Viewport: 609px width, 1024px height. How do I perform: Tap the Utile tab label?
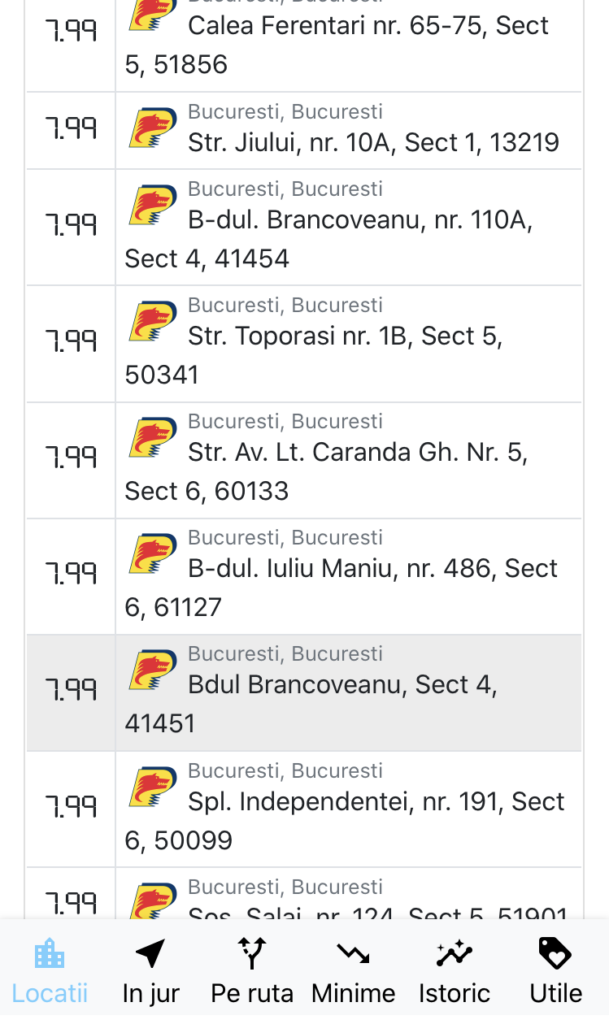coord(555,993)
